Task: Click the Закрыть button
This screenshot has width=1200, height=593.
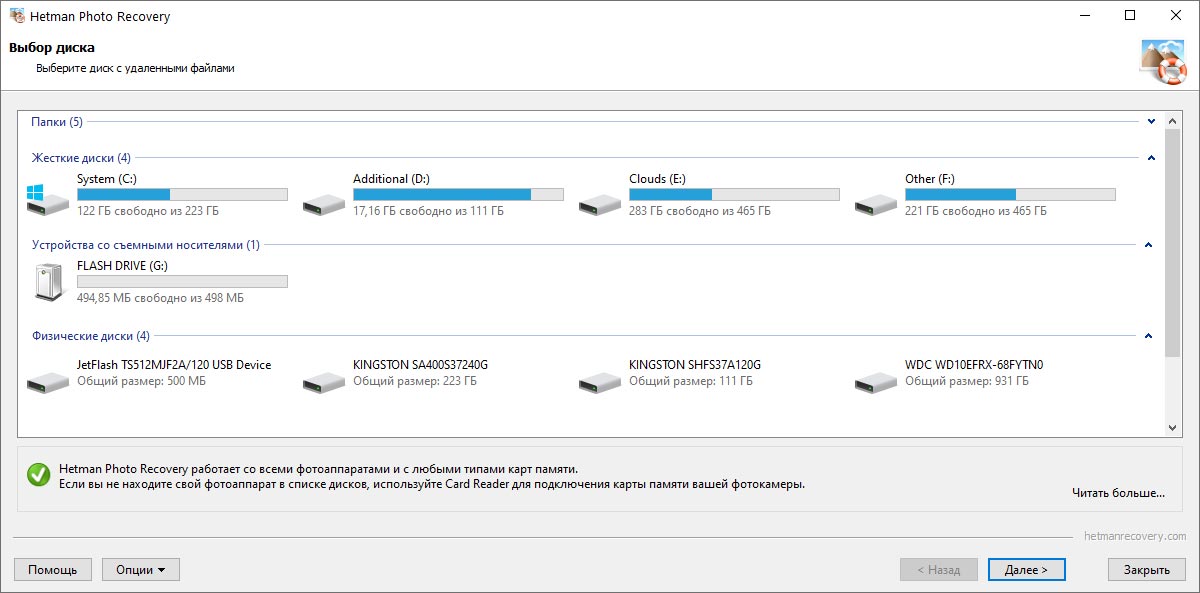Action: click(x=1146, y=570)
